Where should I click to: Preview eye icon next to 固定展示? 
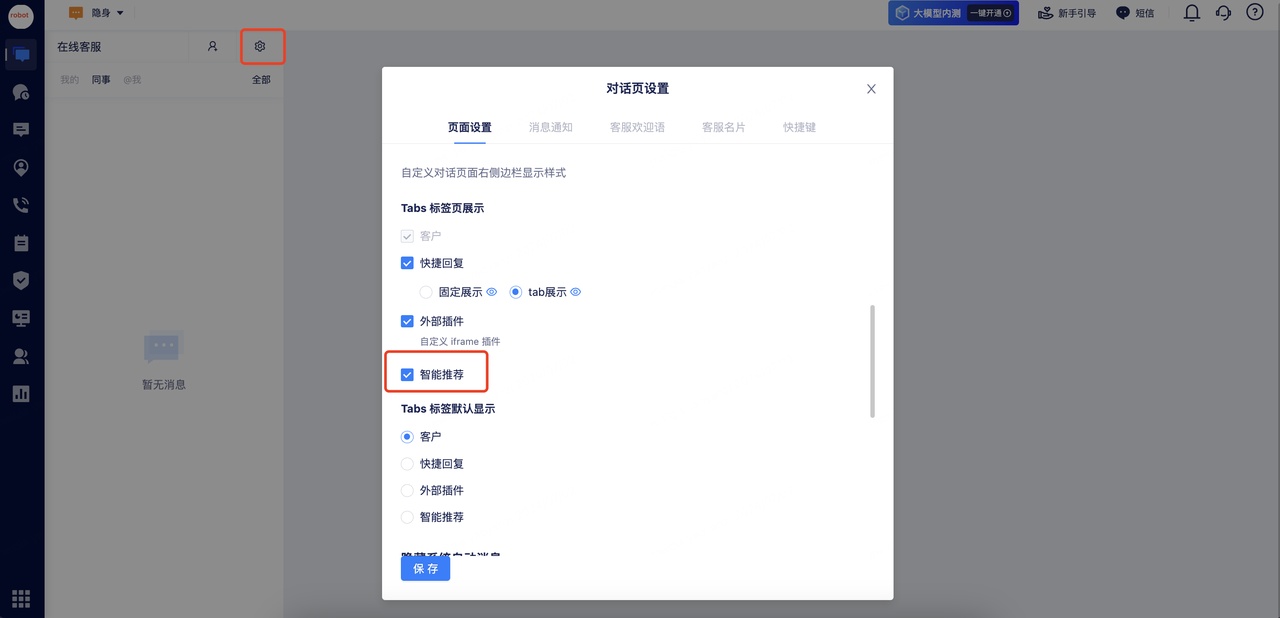click(491, 292)
